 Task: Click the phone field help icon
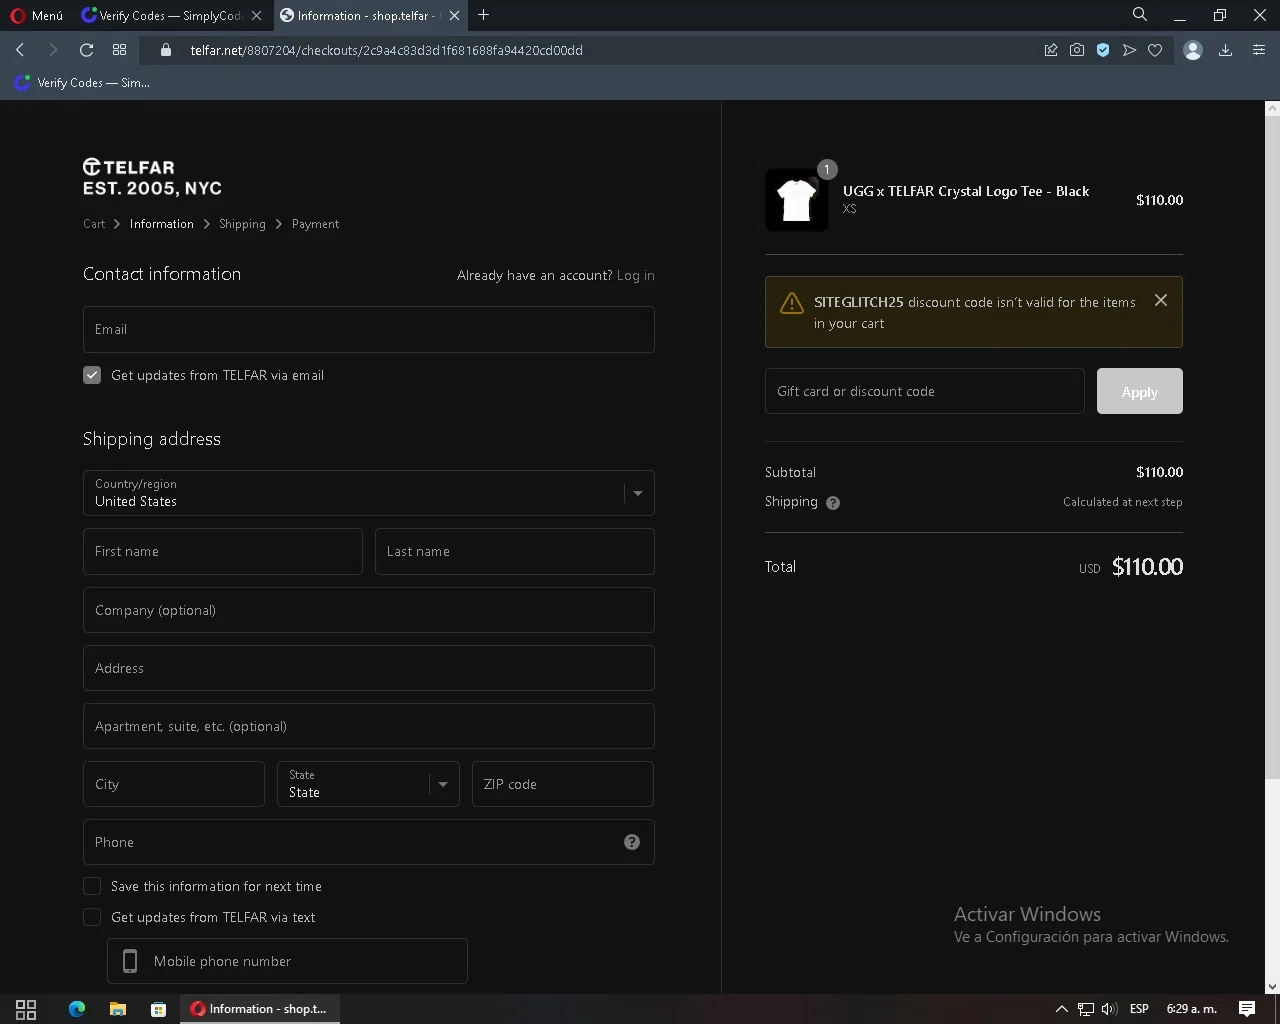pos(632,842)
